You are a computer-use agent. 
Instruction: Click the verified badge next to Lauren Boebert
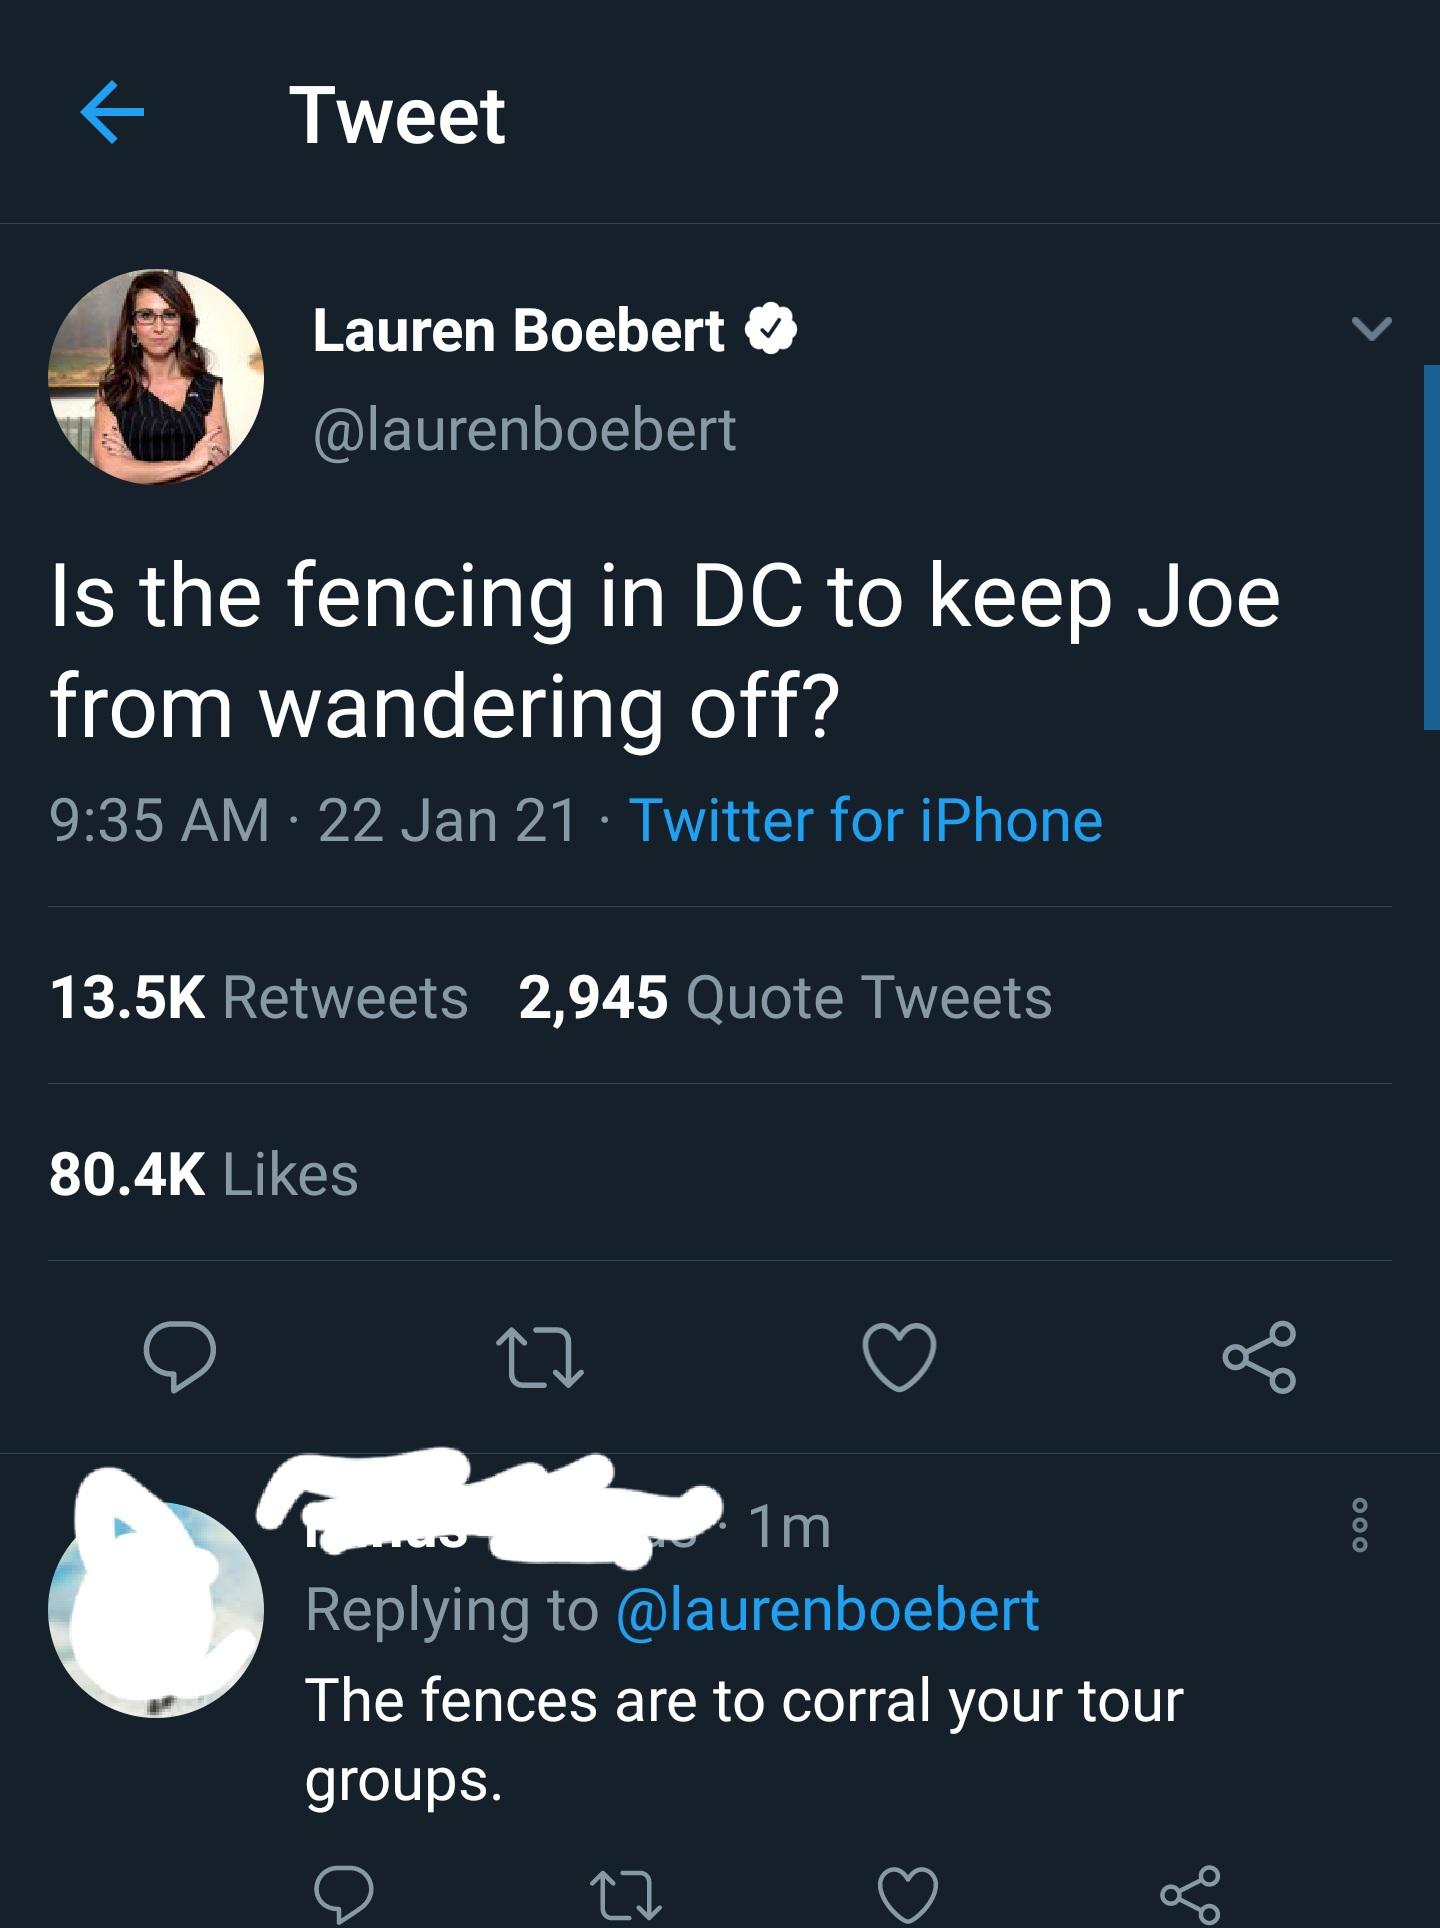tap(772, 330)
